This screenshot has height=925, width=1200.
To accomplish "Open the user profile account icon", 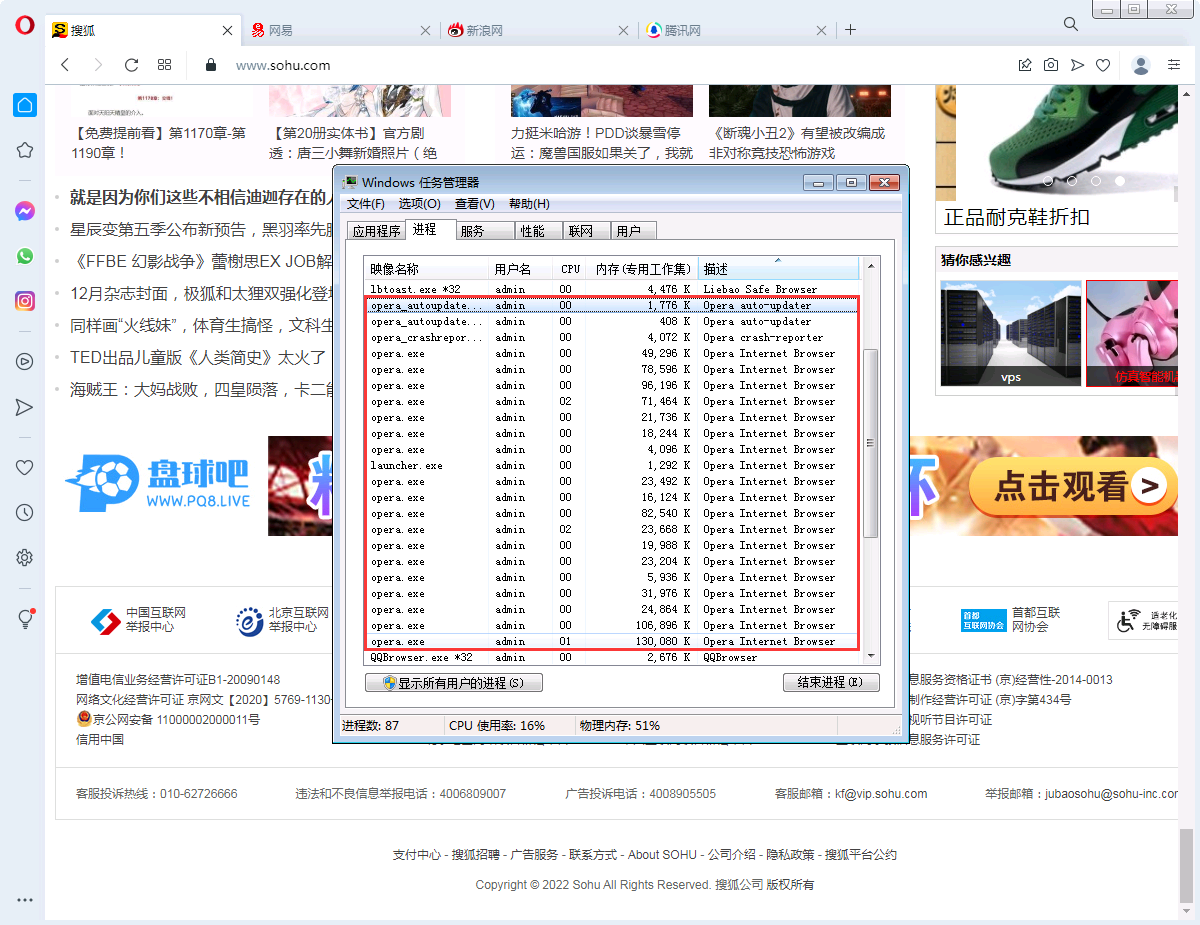I will pyautogui.click(x=1141, y=65).
